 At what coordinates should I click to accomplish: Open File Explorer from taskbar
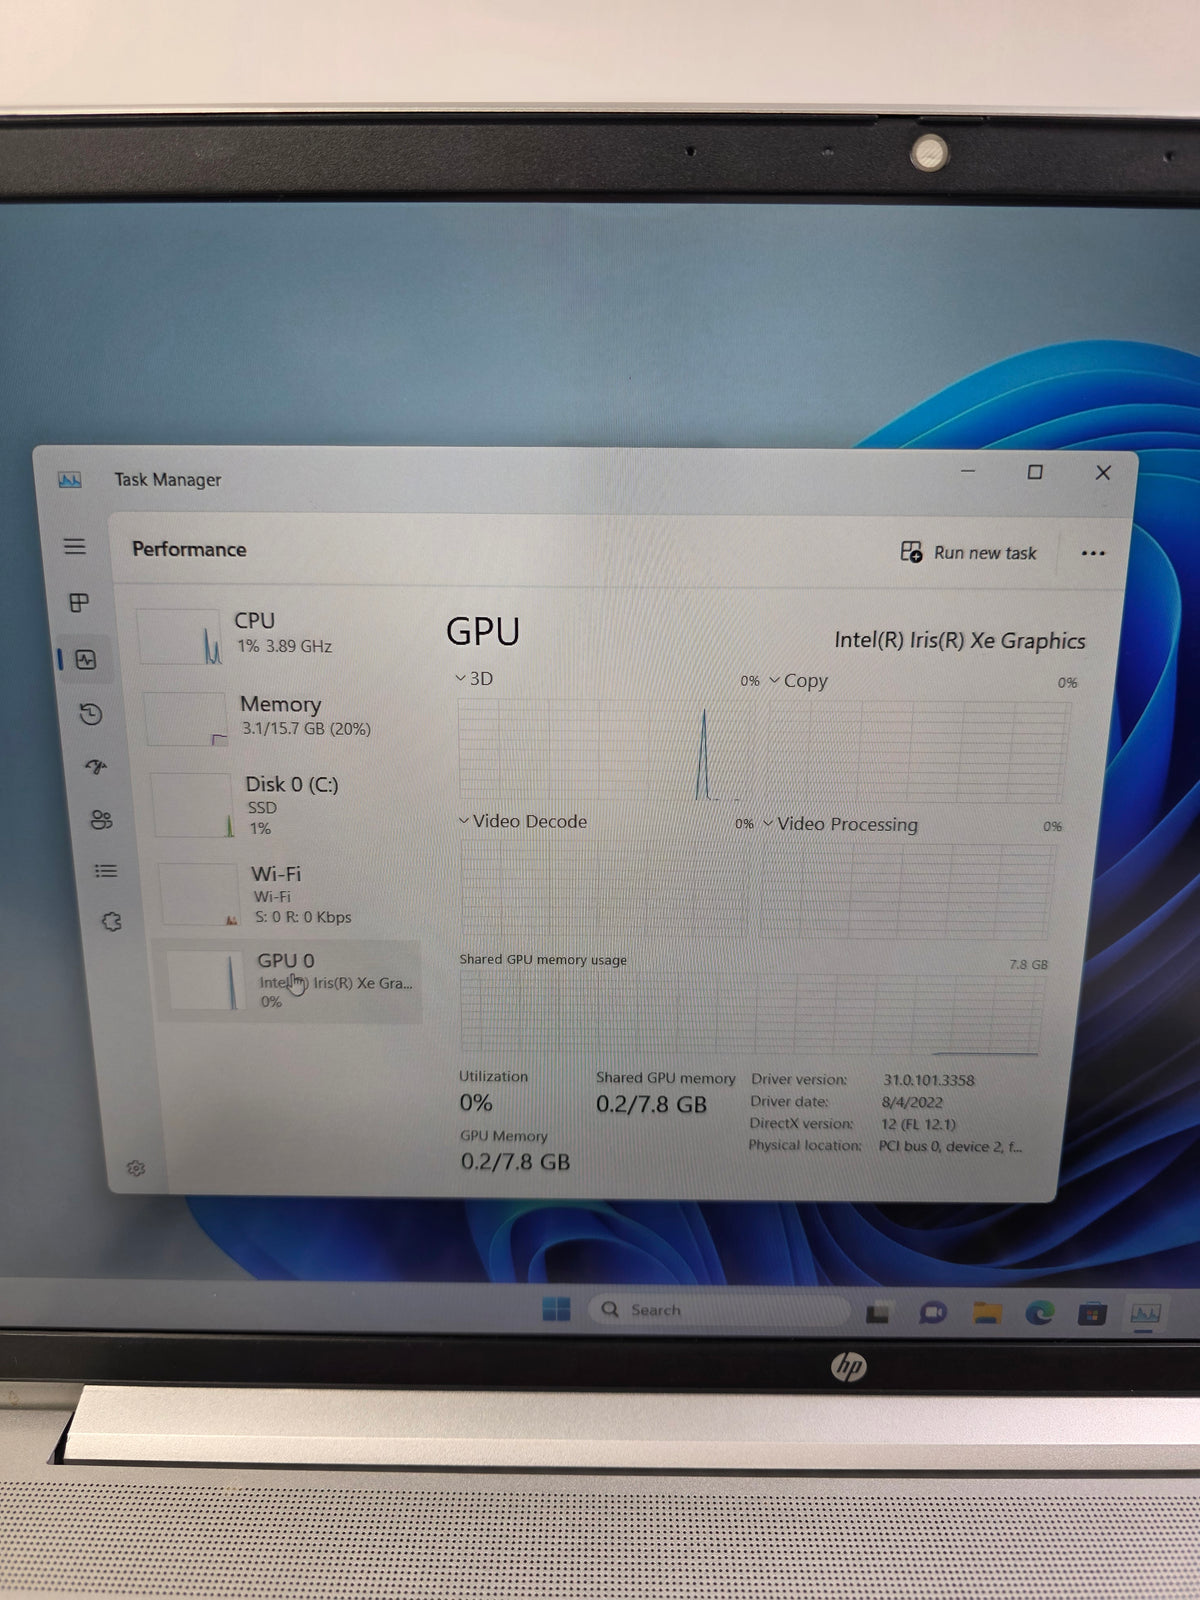pyautogui.click(x=987, y=1312)
